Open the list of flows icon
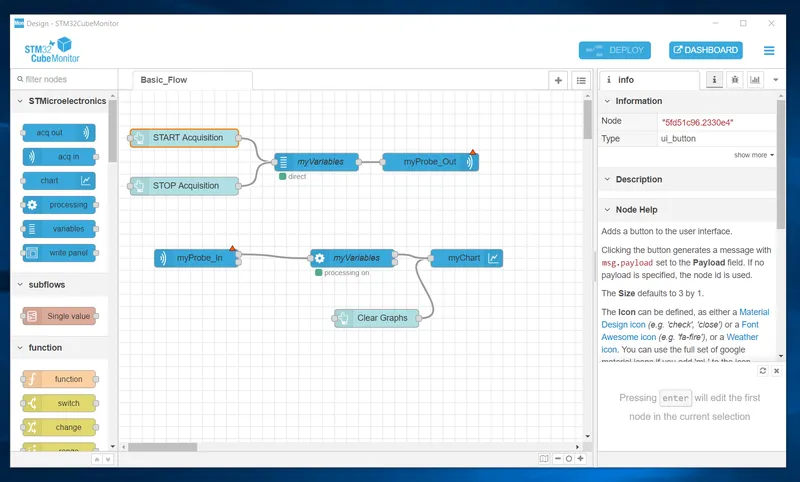Image resolution: width=800 pixels, height=482 pixels. [x=580, y=80]
